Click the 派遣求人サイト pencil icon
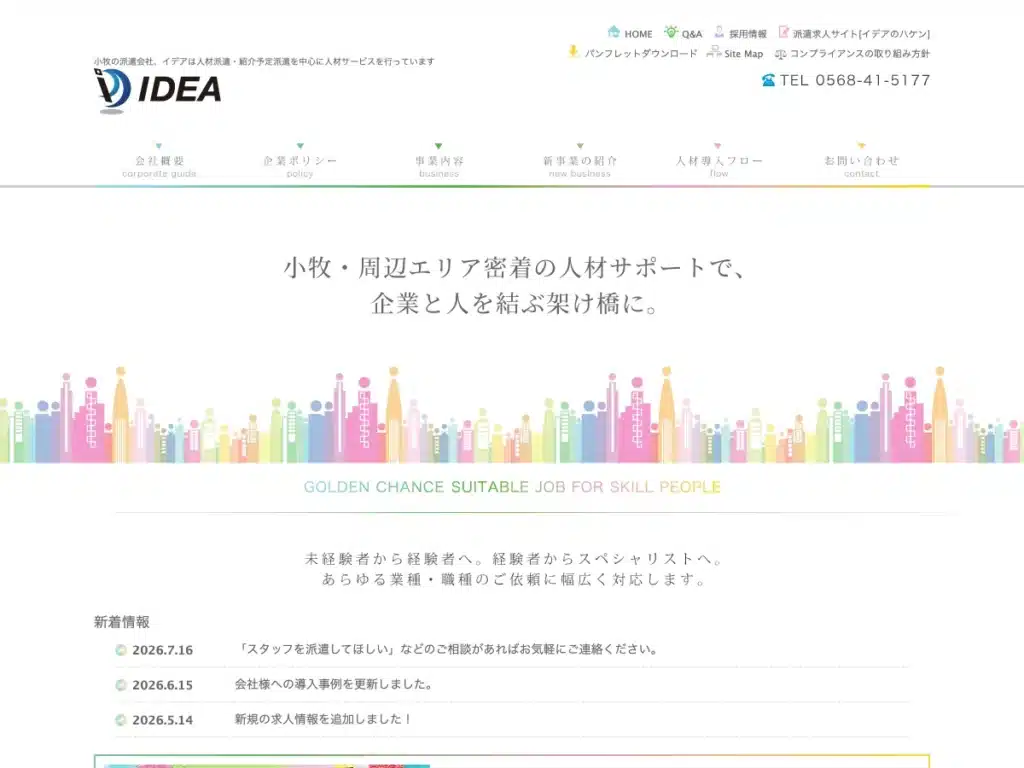The height and width of the screenshot is (768, 1024). (784, 31)
